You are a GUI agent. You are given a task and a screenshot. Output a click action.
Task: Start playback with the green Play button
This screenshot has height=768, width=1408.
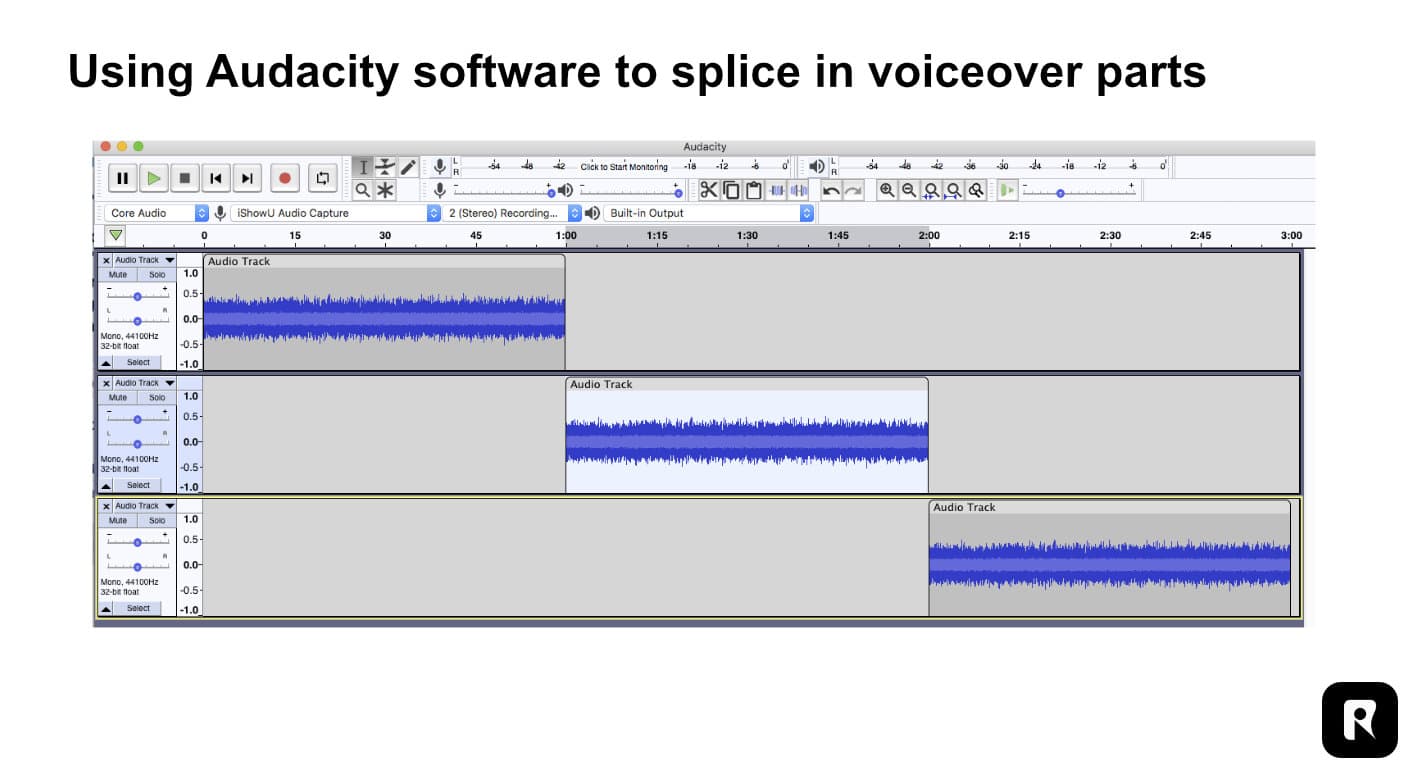(x=153, y=179)
